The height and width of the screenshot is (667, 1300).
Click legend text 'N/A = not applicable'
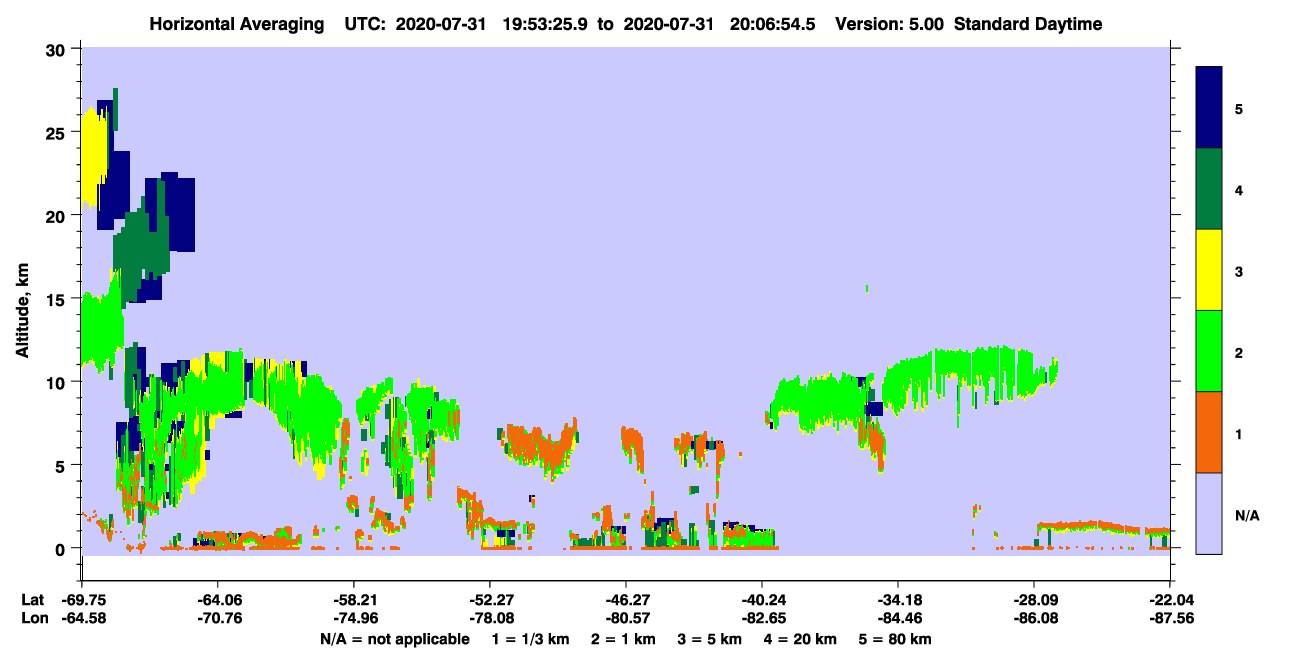[x=394, y=639]
